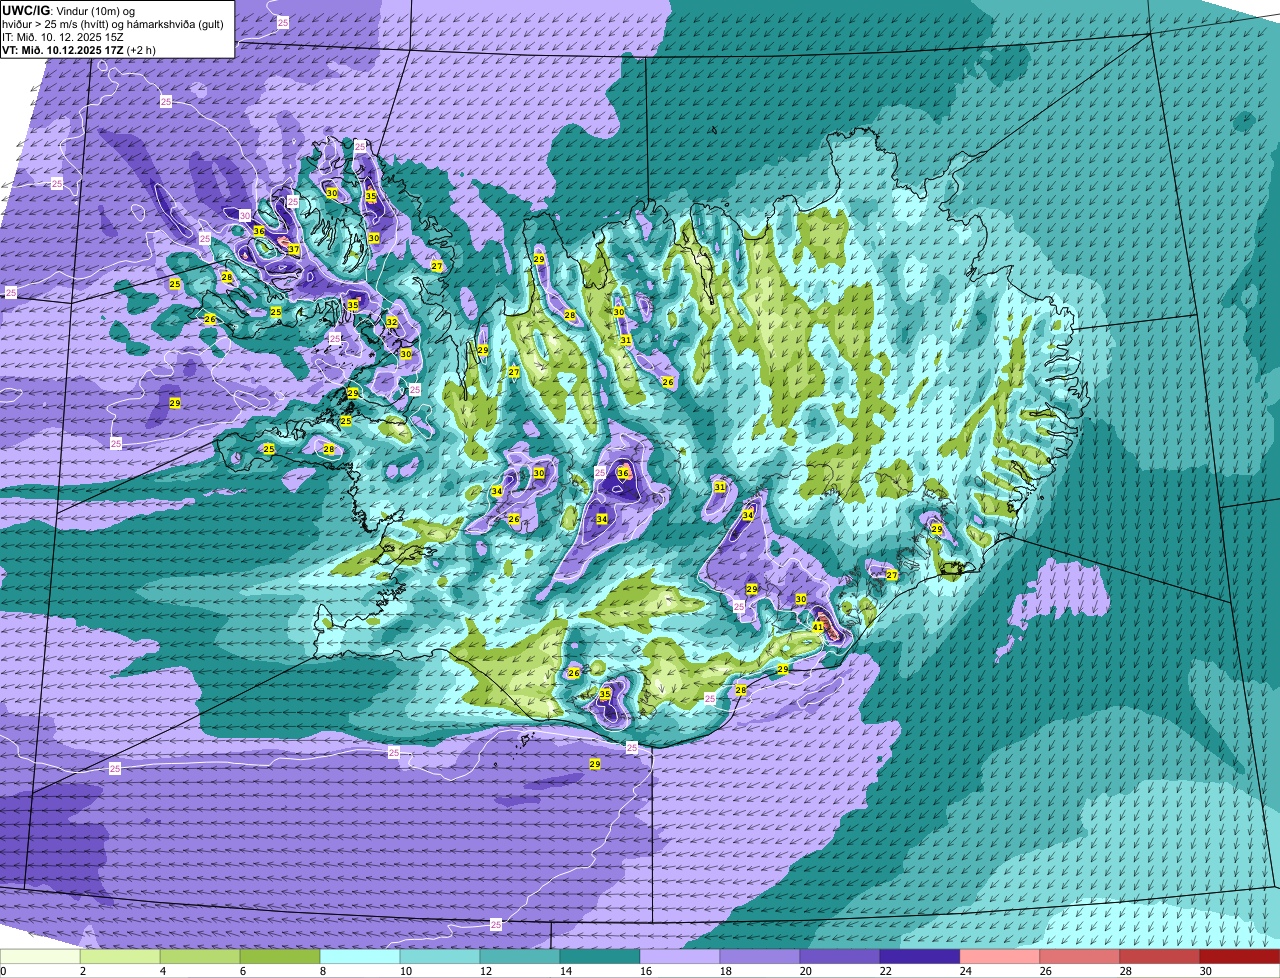1280x978 pixels.
Task: Pick the dark red above-30 scale swatch
Action: coord(1240,957)
